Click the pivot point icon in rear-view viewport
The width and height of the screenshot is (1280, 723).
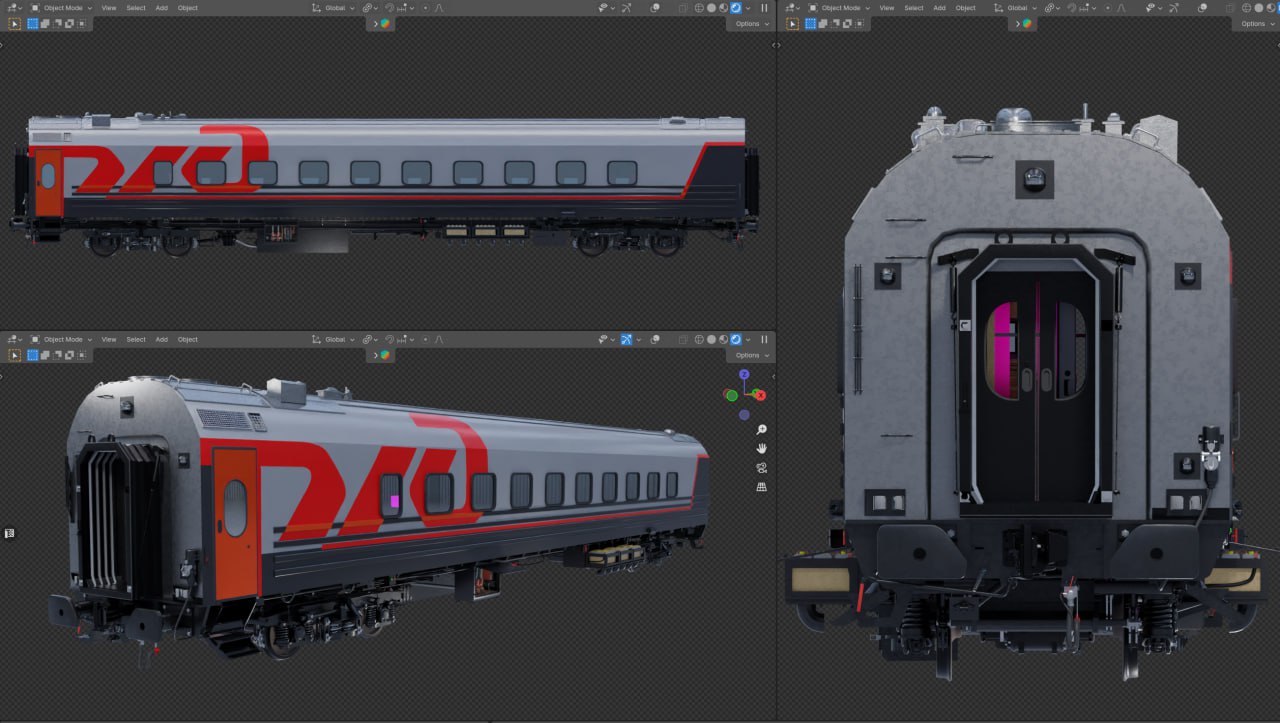[1051, 8]
